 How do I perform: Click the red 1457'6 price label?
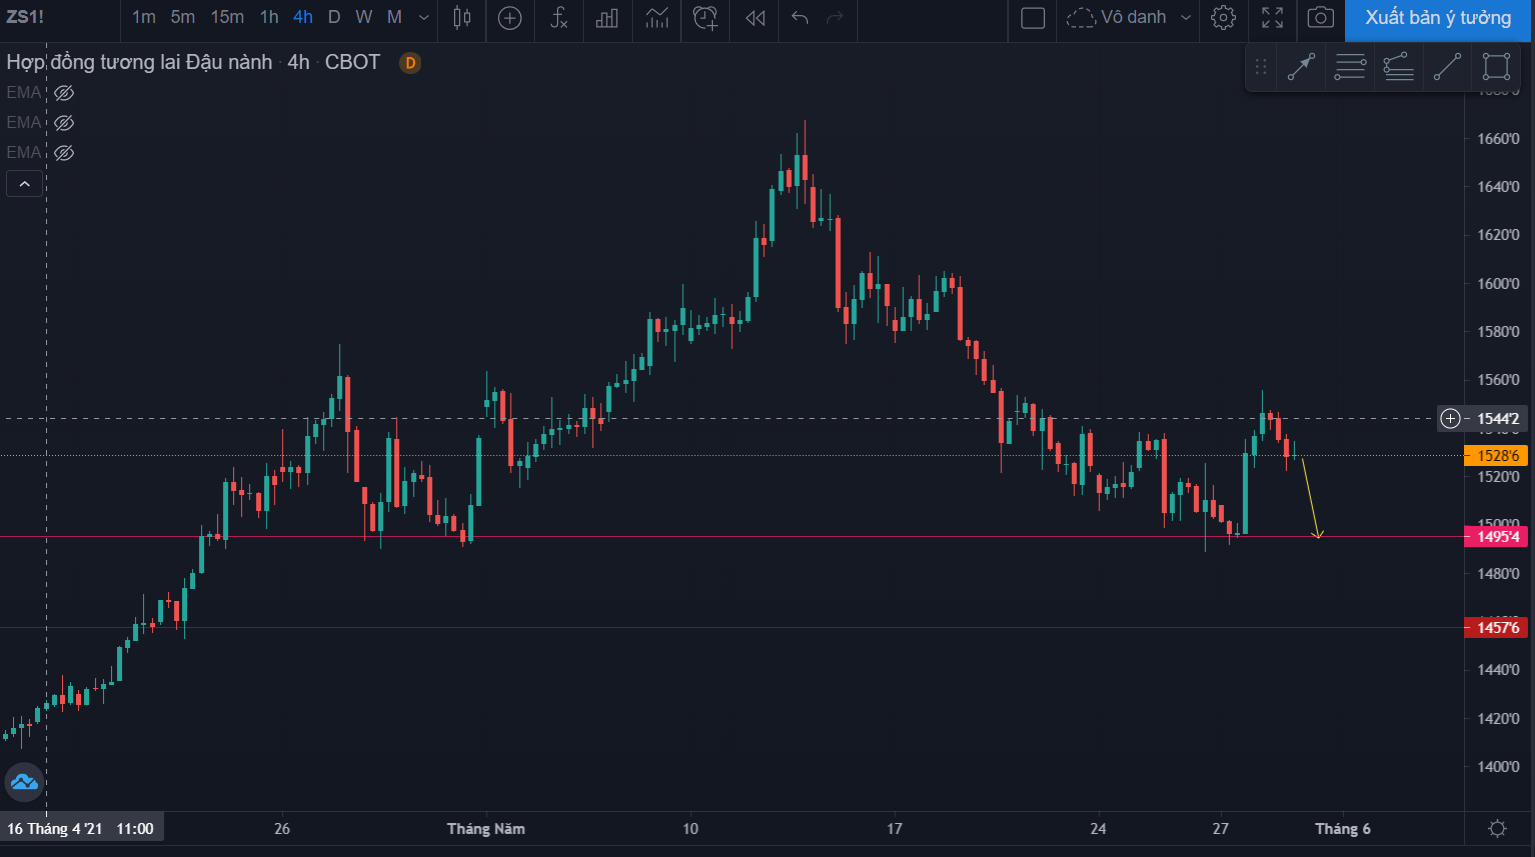tap(1497, 628)
